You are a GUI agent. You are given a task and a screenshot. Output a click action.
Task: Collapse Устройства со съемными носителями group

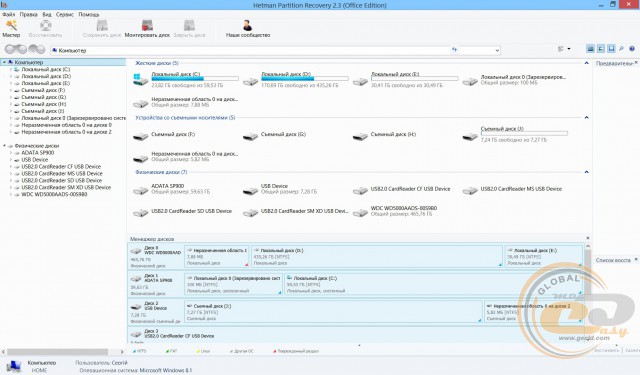(x=587, y=118)
